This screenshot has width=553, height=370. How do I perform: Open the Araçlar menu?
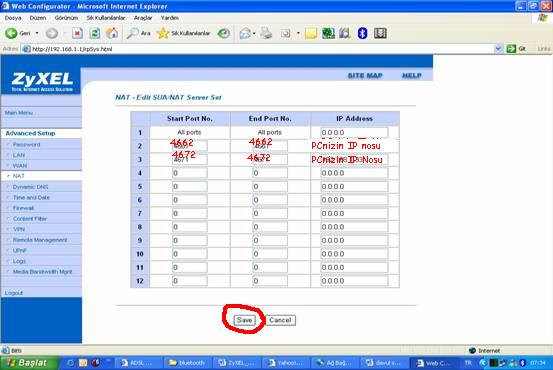pyautogui.click(x=143, y=18)
